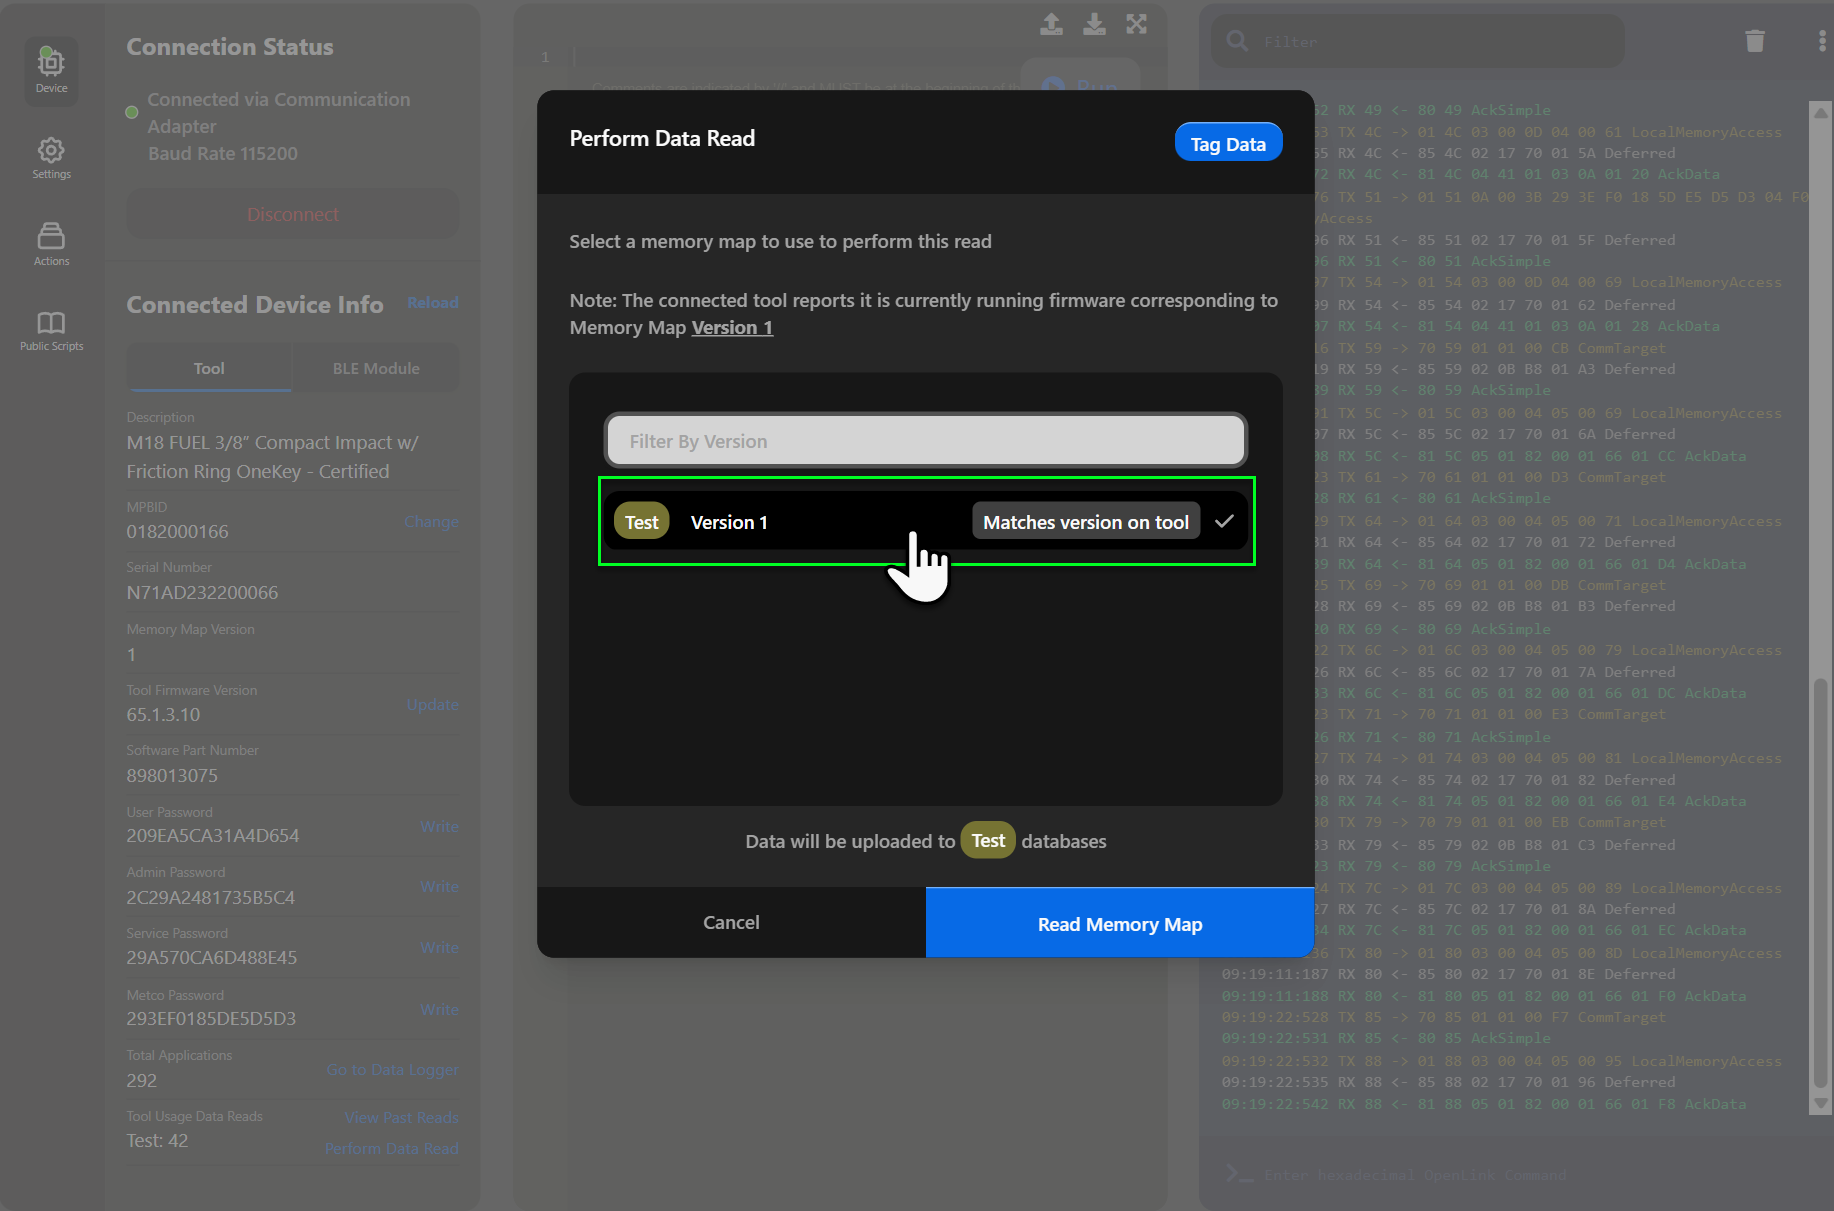
Task: Select the Version 1 memory map row
Action: tap(926, 521)
